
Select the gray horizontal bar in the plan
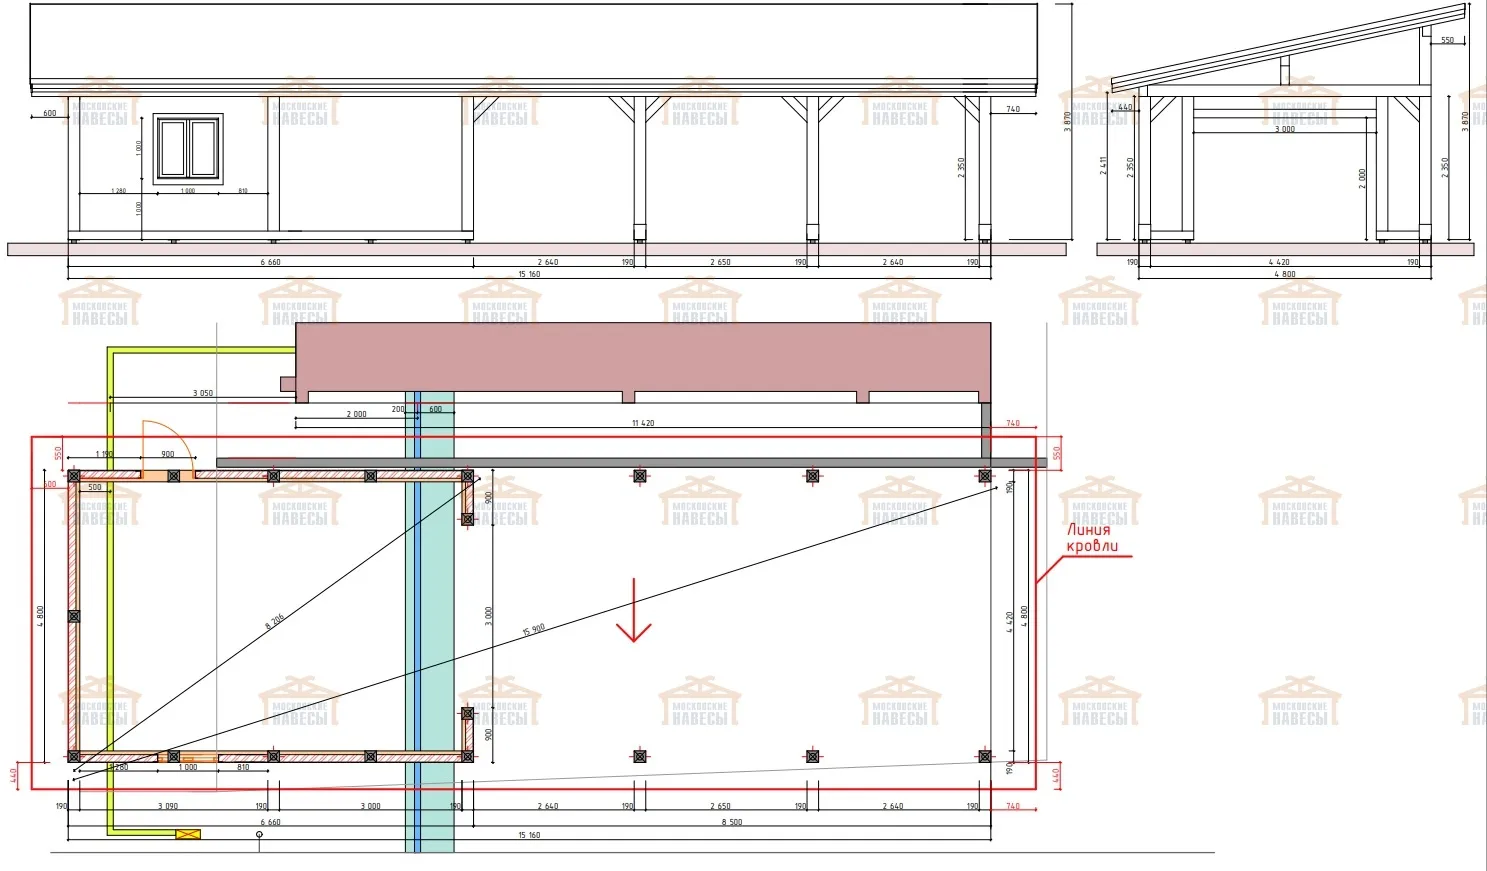tap(630, 462)
